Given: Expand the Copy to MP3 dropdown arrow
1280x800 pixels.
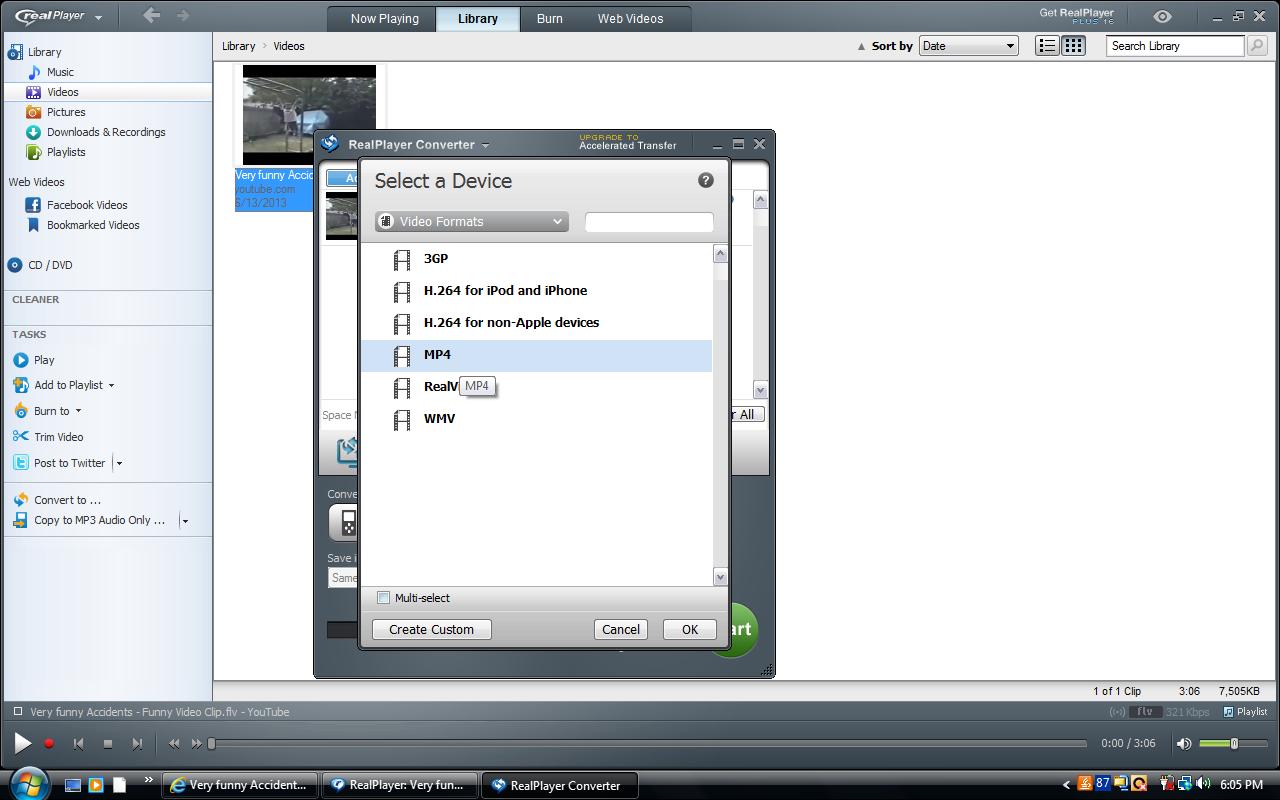Looking at the screenshot, I should 185,521.
